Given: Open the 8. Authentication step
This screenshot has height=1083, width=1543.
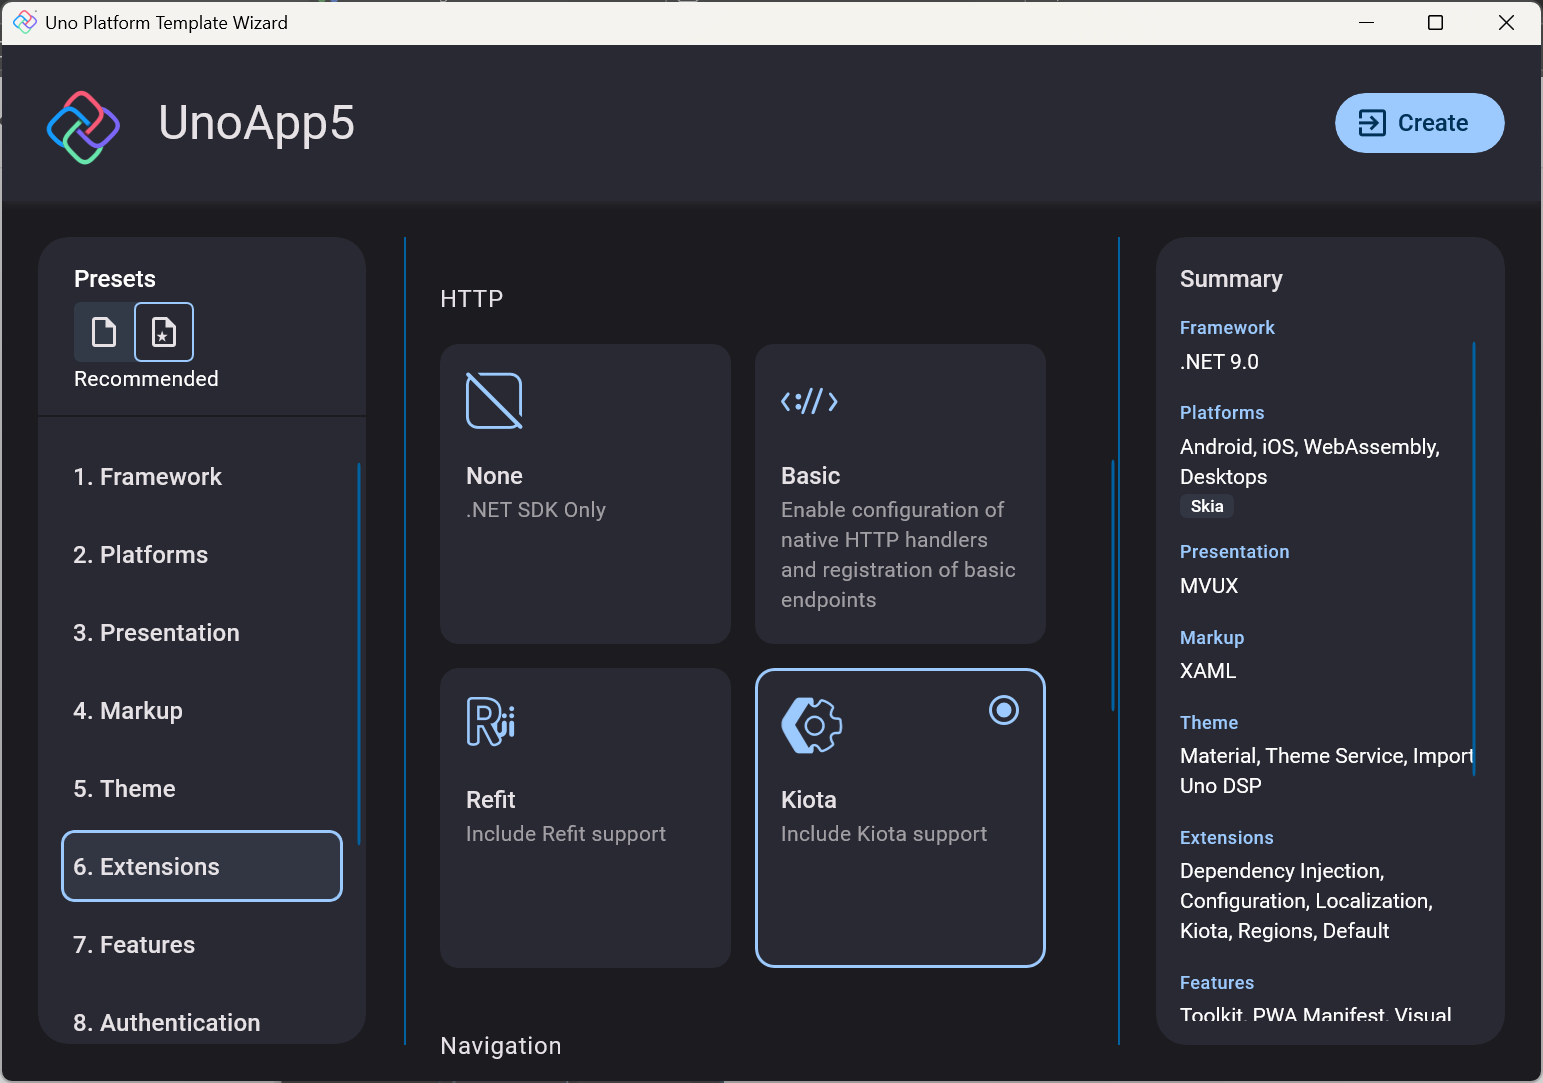Looking at the screenshot, I should pos(202,1022).
